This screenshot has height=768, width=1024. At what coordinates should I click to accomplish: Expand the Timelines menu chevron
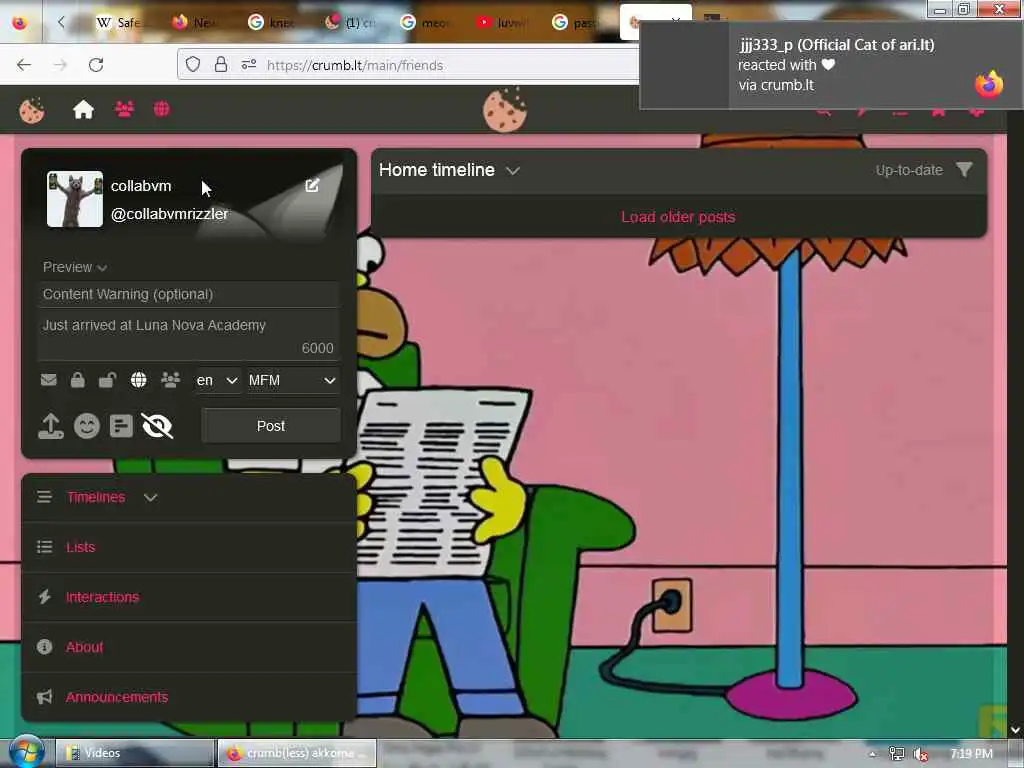tap(150, 498)
